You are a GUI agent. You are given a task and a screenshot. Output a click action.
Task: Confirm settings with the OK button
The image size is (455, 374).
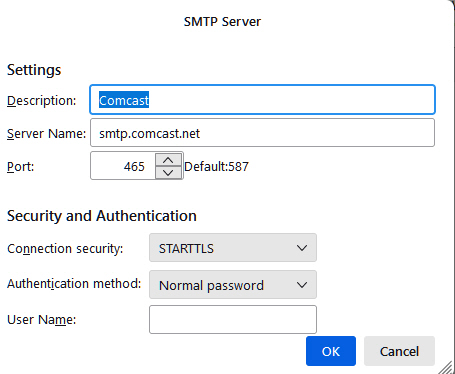coord(331,351)
